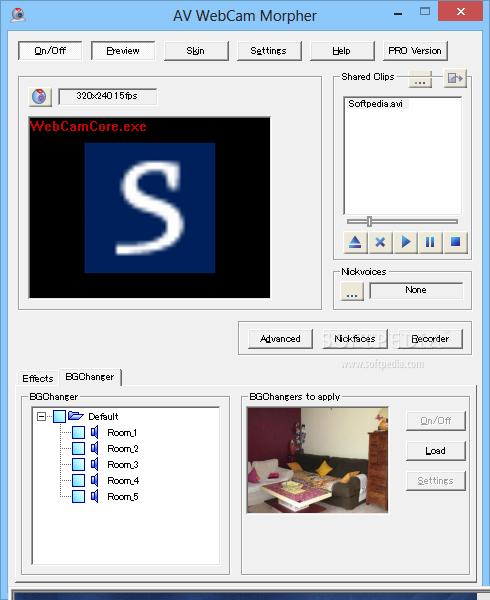Open the Settings button in top row
The image size is (490, 600).
269,51
